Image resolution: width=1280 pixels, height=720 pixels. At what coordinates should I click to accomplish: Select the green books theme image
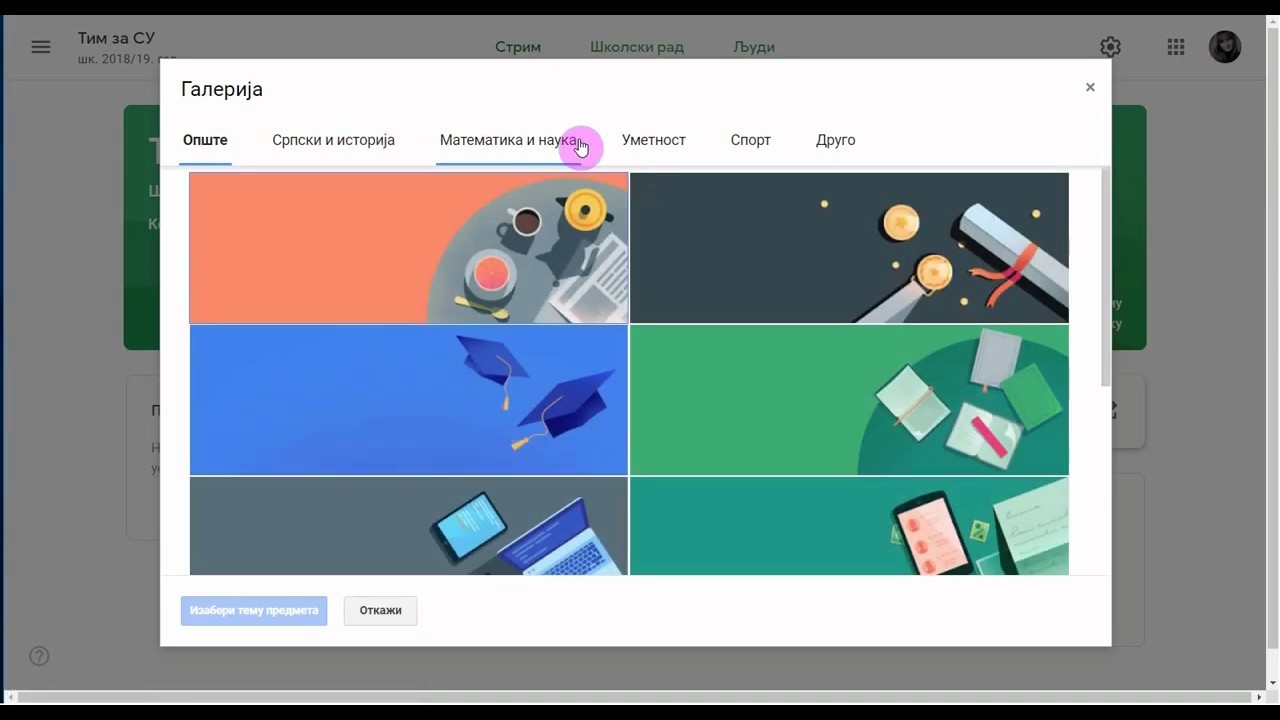[849, 400]
